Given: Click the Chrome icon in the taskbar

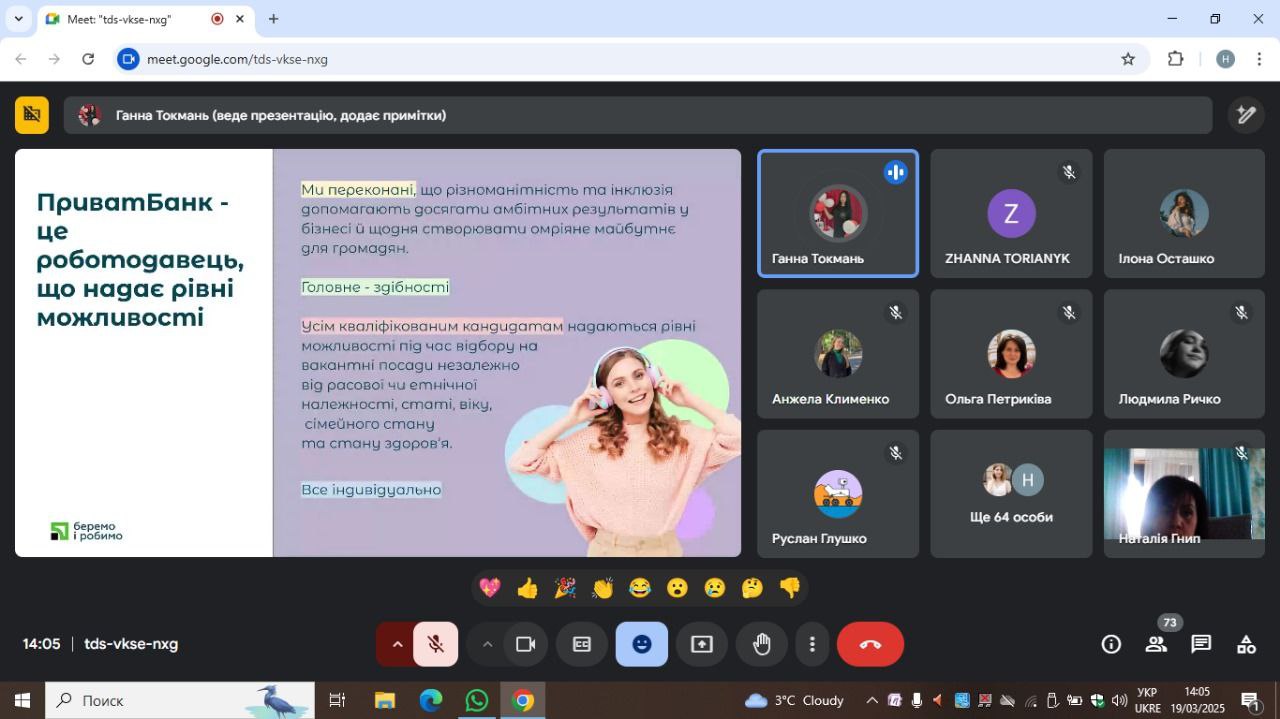Looking at the screenshot, I should pyautogui.click(x=523, y=700).
